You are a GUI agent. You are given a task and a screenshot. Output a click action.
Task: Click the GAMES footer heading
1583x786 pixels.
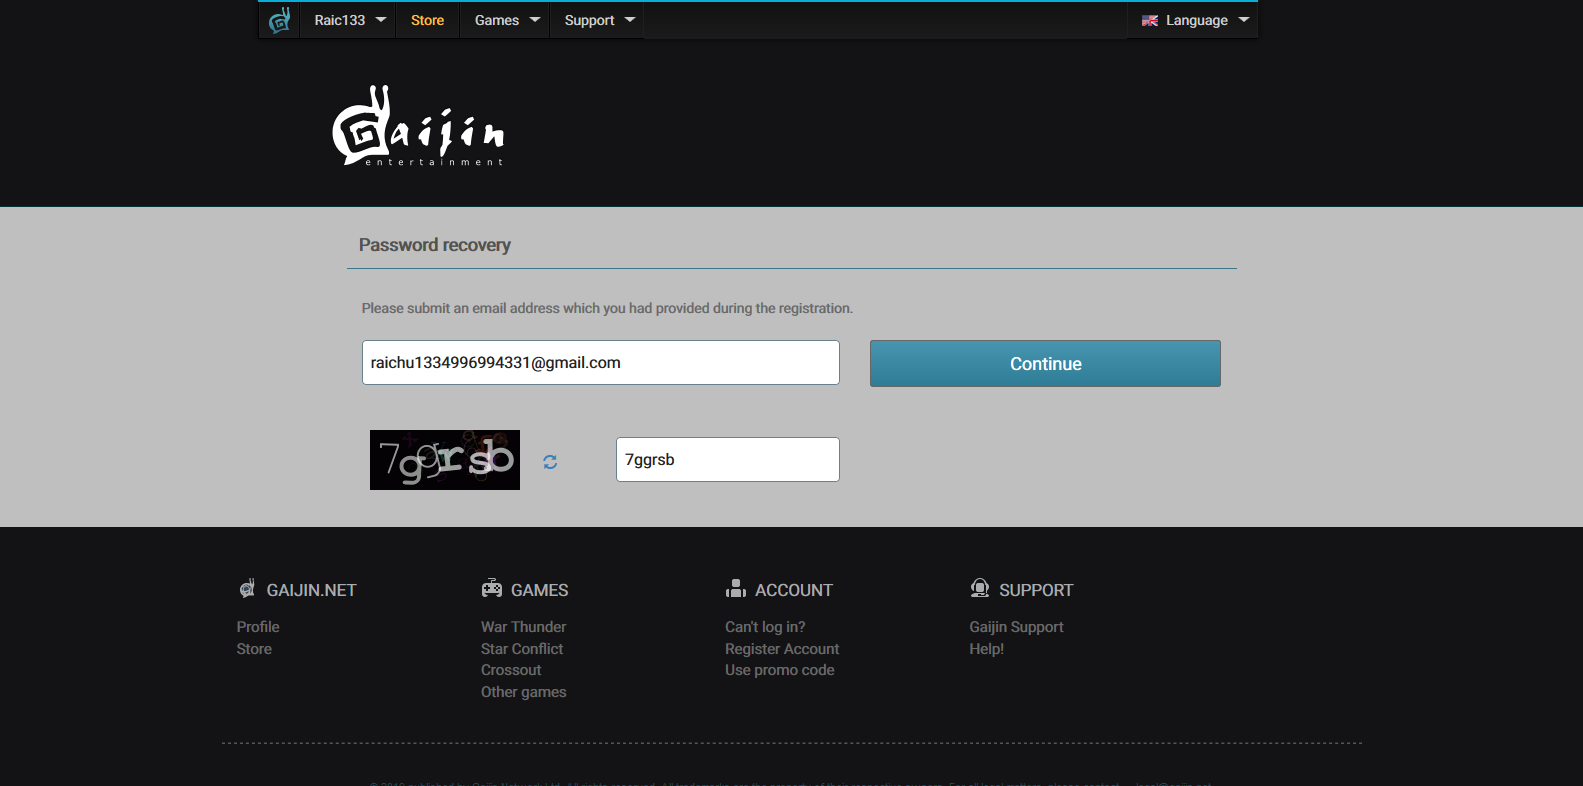[x=539, y=590]
